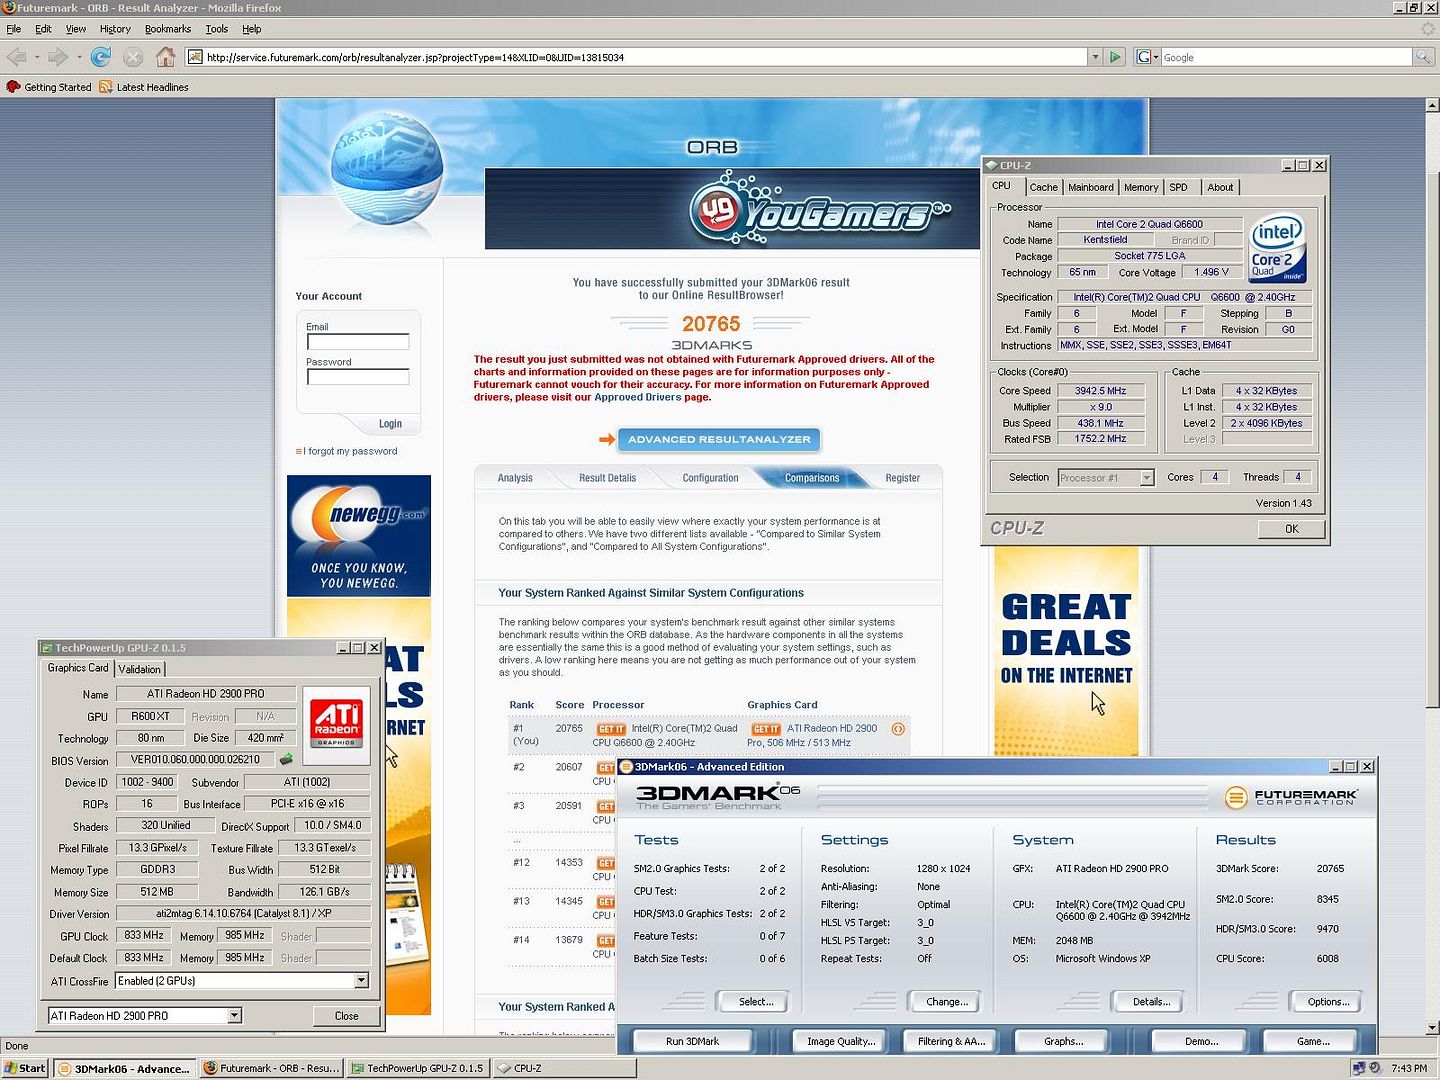This screenshot has width=1440, height=1080.
Task: Open the Register tab on ORB page
Action: (902, 478)
